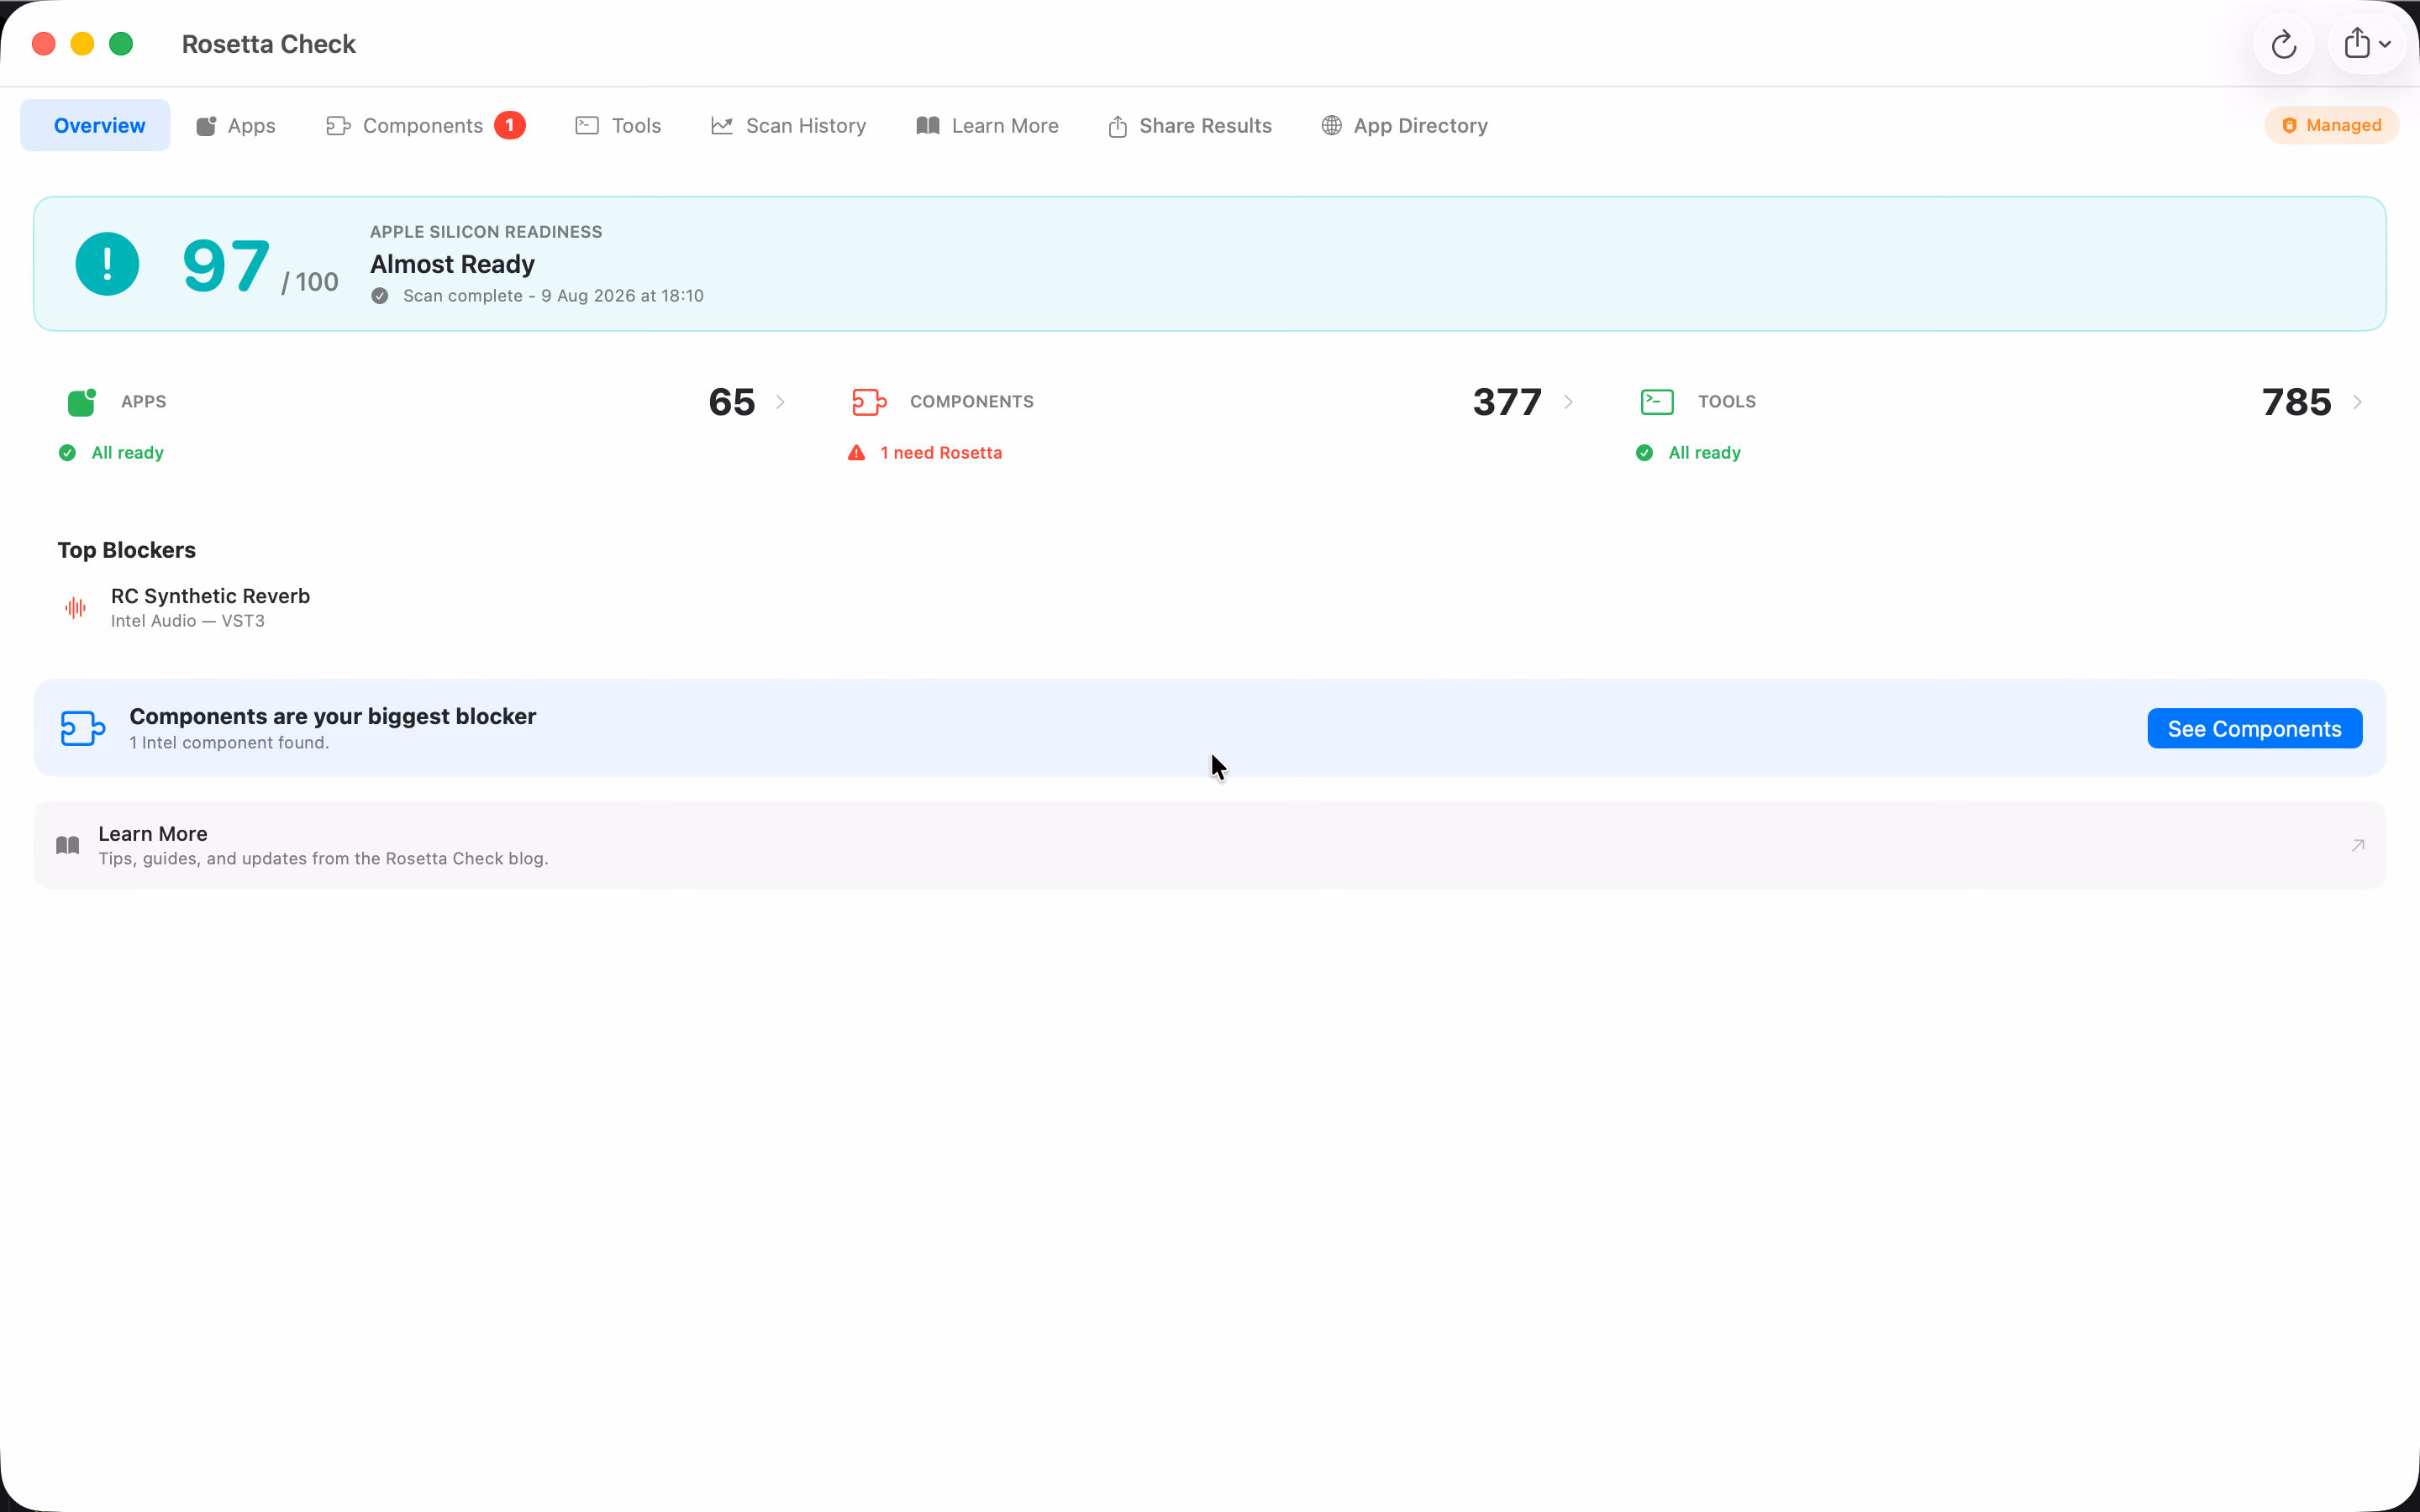Click the 1 need Rosetta text
Image resolution: width=2420 pixels, height=1512 pixels.
(x=941, y=453)
